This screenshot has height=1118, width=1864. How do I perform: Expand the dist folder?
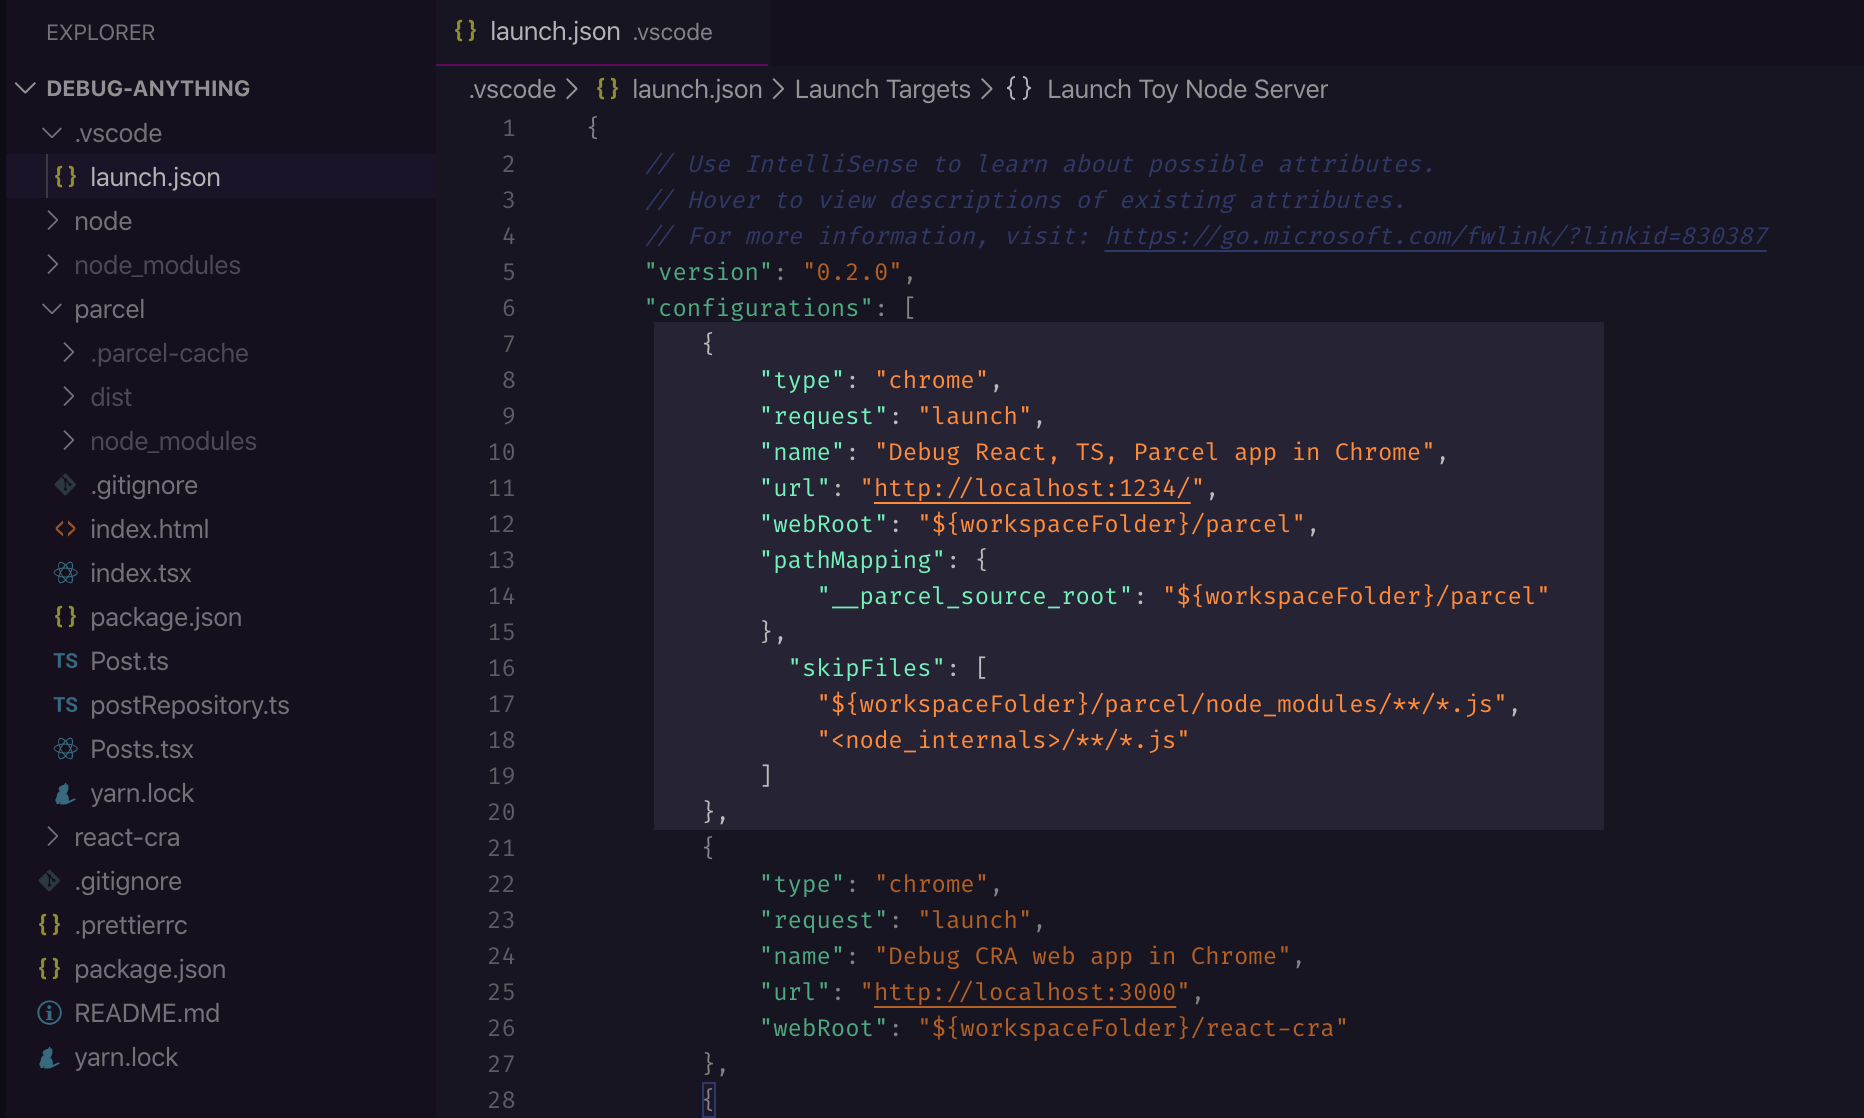[x=69, y=397]
